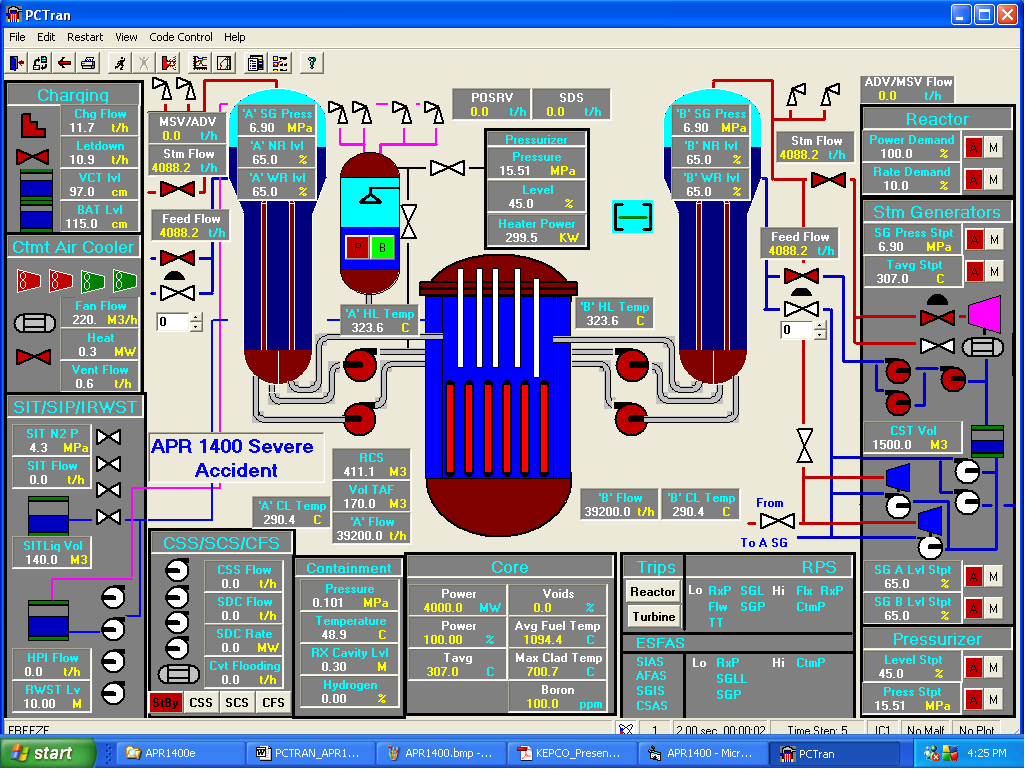This screenshot has height=771, width=1032.
Task: Select the SCS mode button
Action: (x=237, y=703)
